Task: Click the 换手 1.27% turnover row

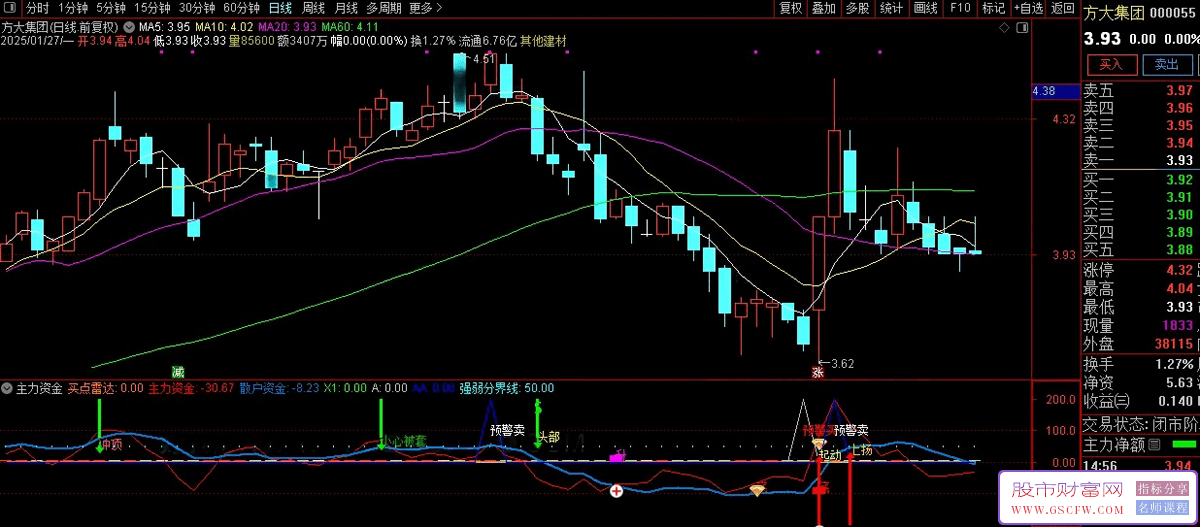Action: [x=1140, y=364]
